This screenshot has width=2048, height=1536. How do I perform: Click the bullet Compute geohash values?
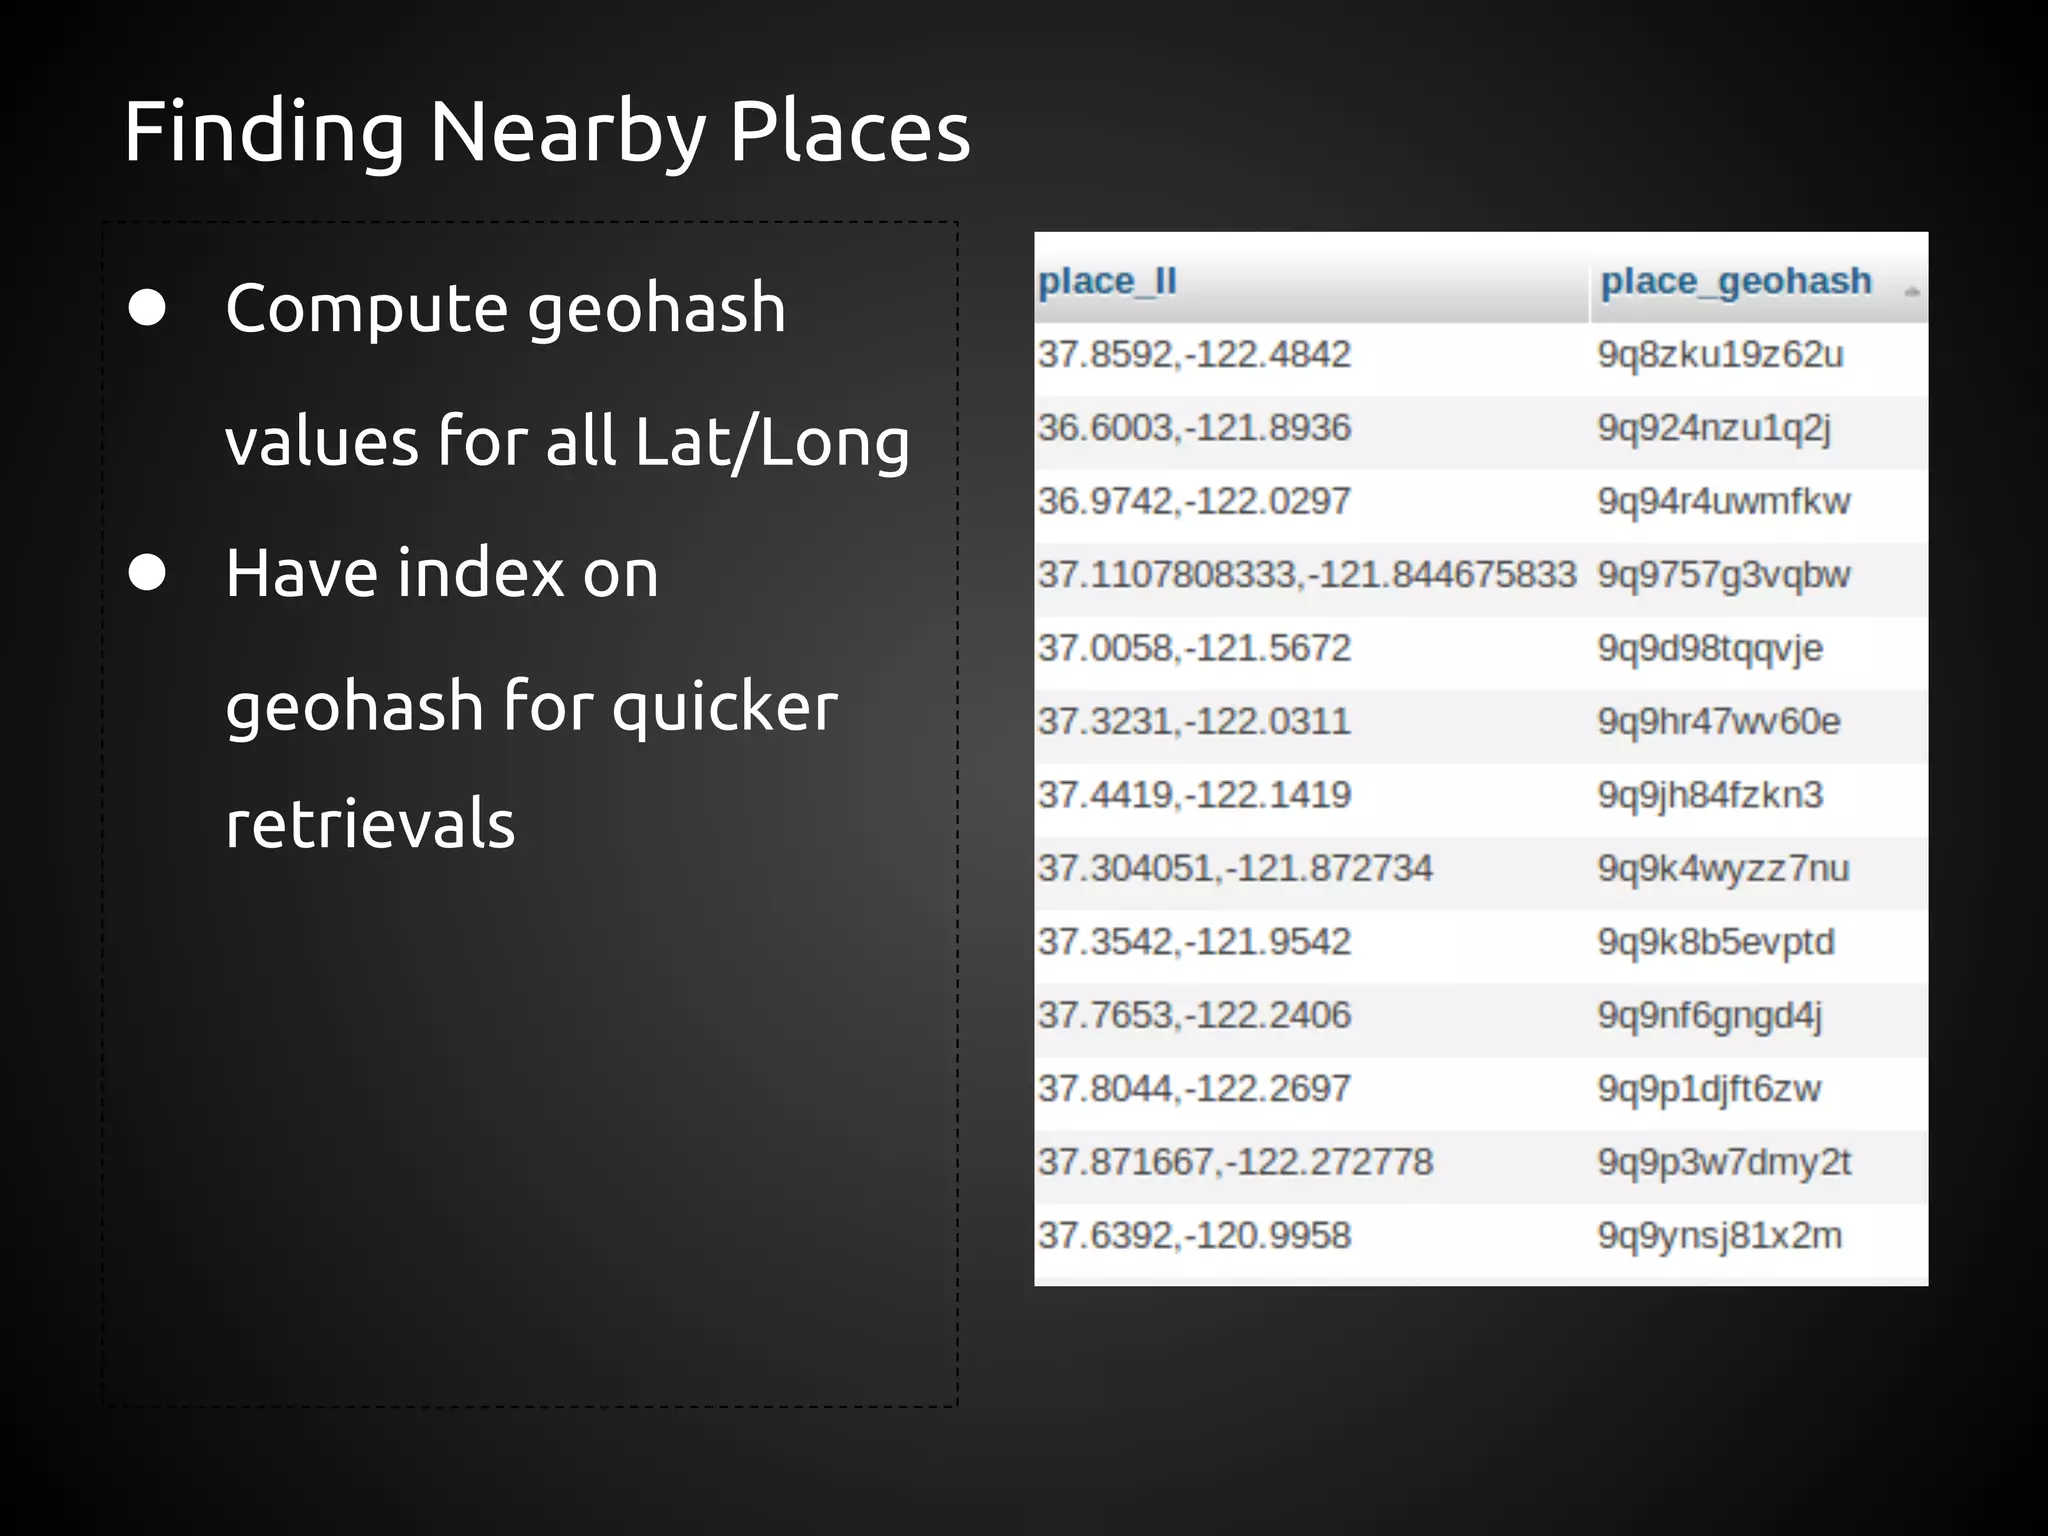pyautogui.click(x=567, y=372)
